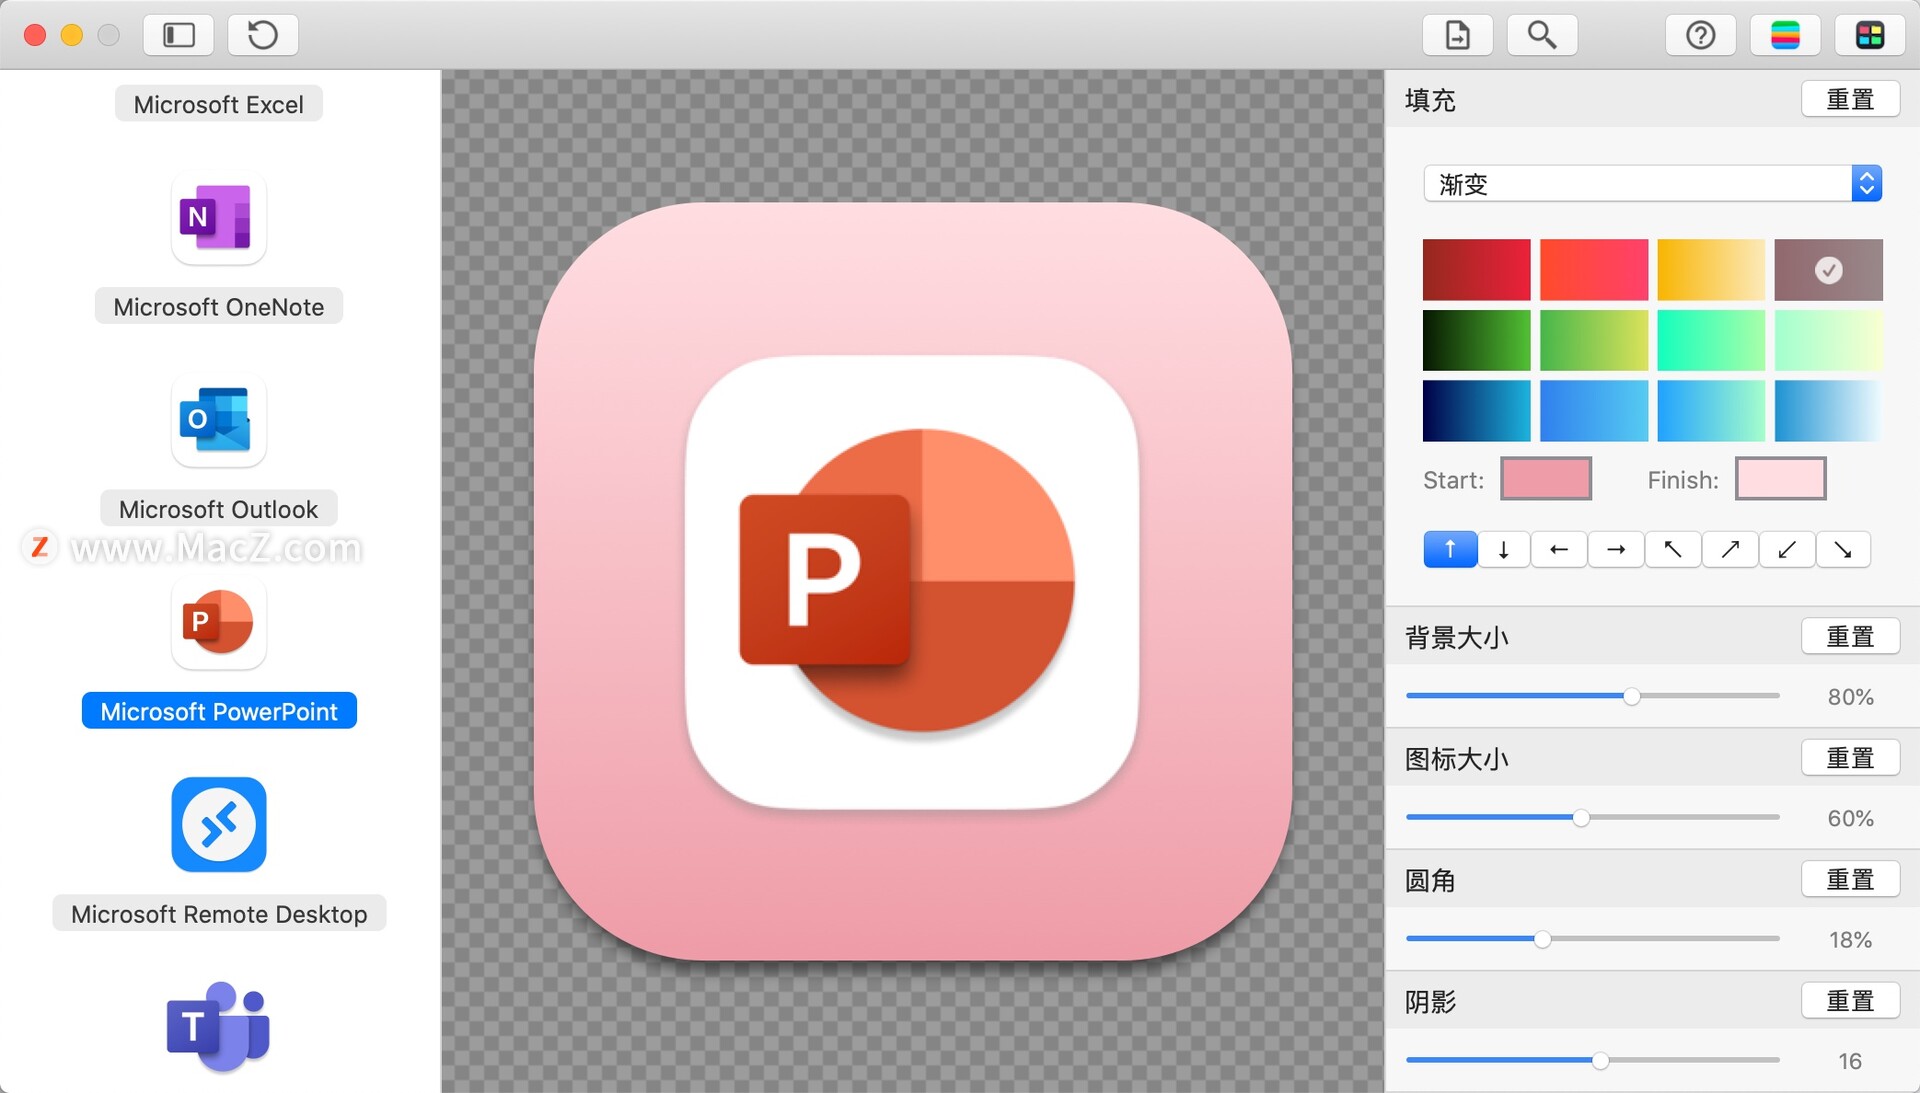Click the colored grid toolbar icon
The image size is (1920, 1093).
pos(1869,35)
